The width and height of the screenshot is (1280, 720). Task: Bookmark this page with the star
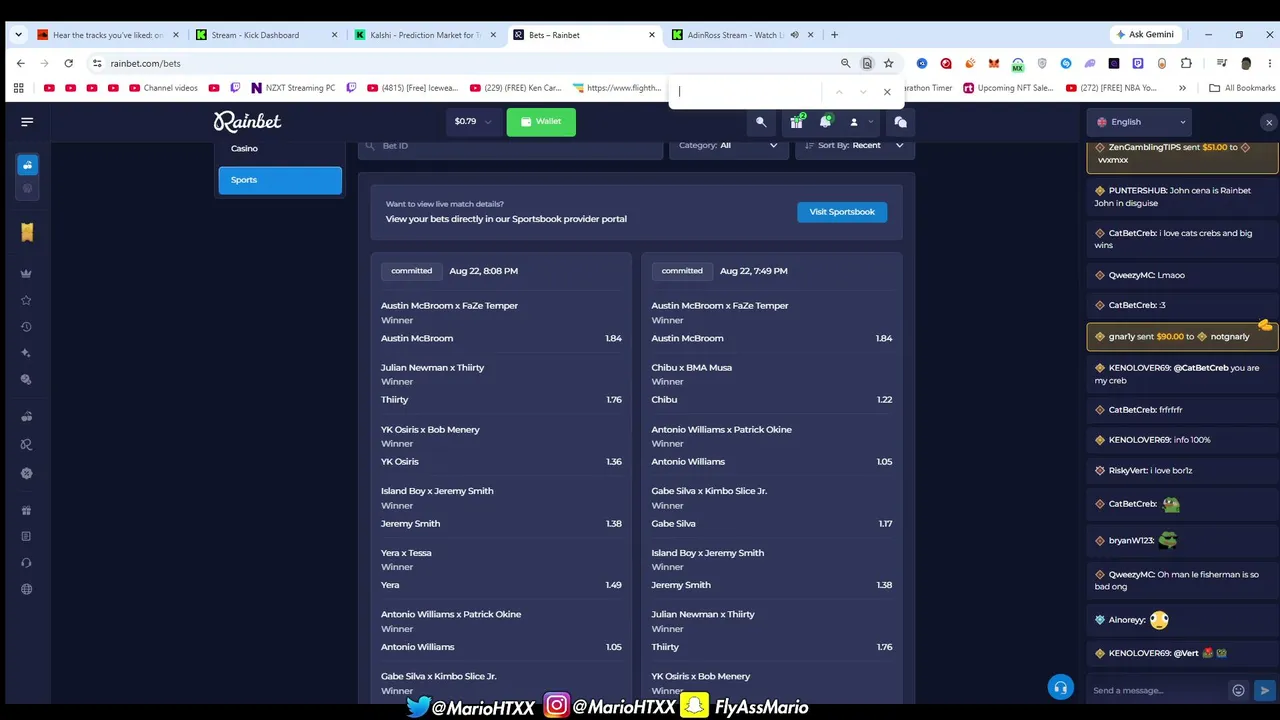click(888, 63)
